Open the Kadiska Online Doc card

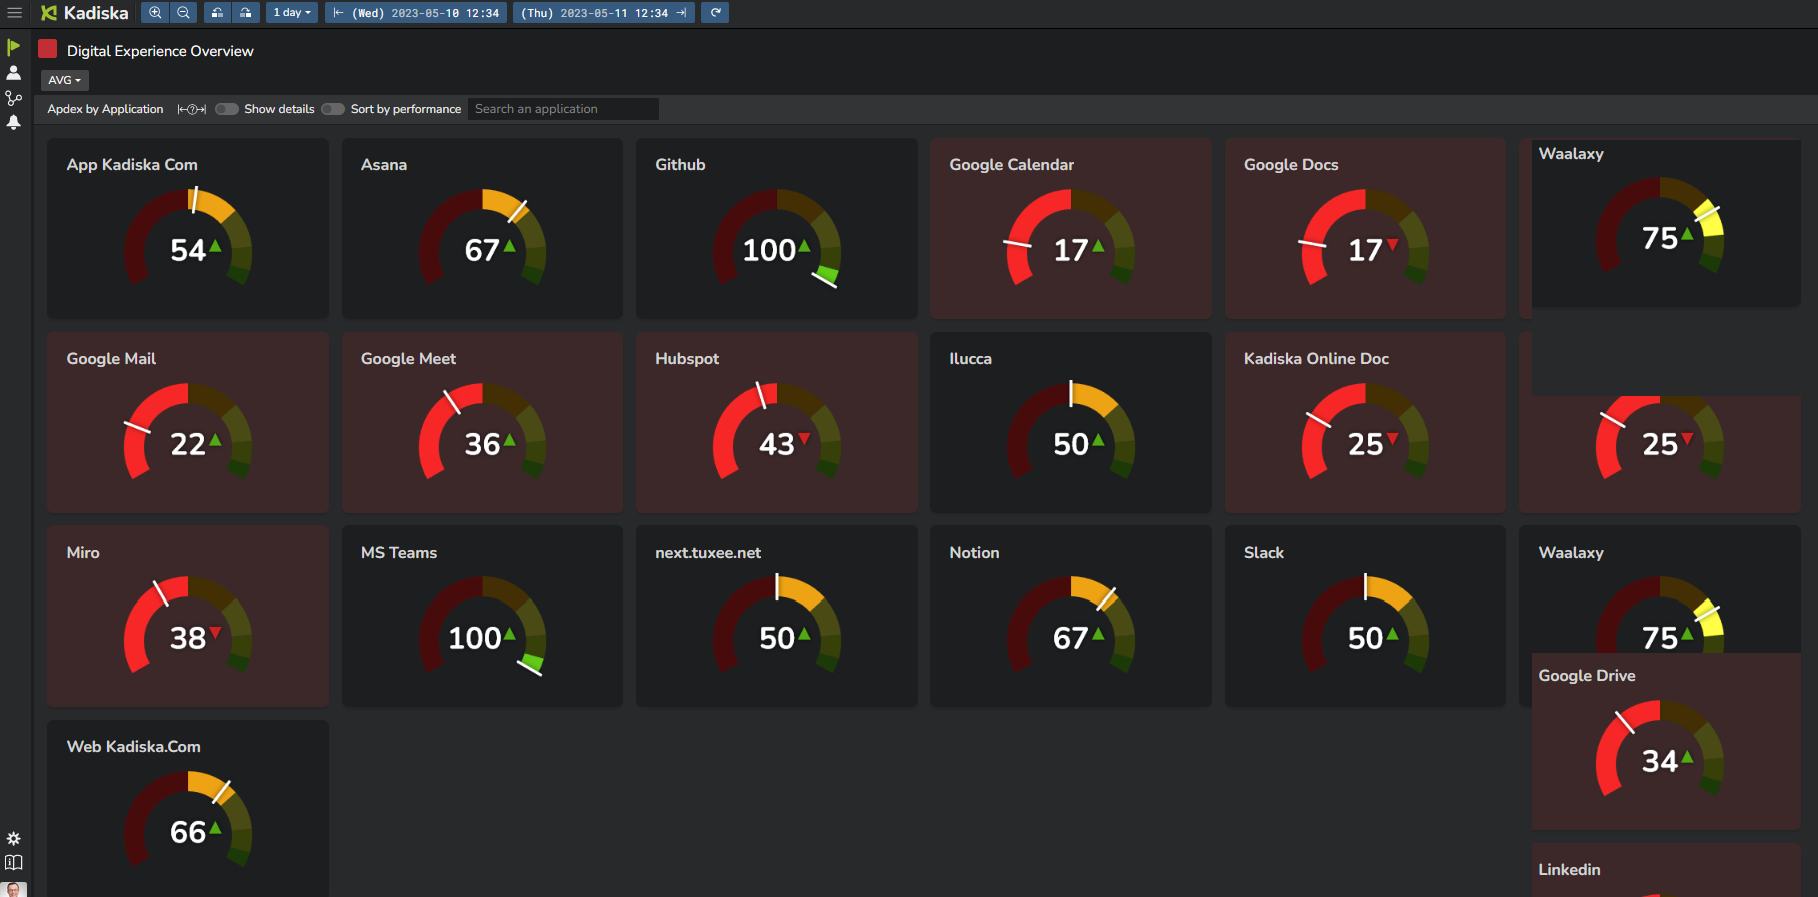(x=1365, y=423)
